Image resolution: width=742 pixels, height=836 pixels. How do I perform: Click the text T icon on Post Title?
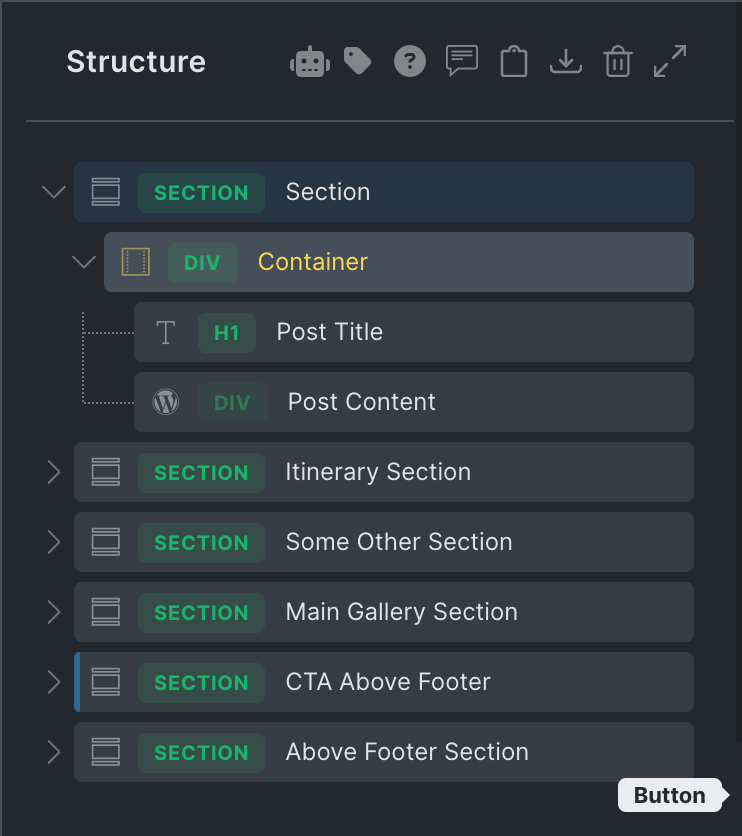[165, 332]
